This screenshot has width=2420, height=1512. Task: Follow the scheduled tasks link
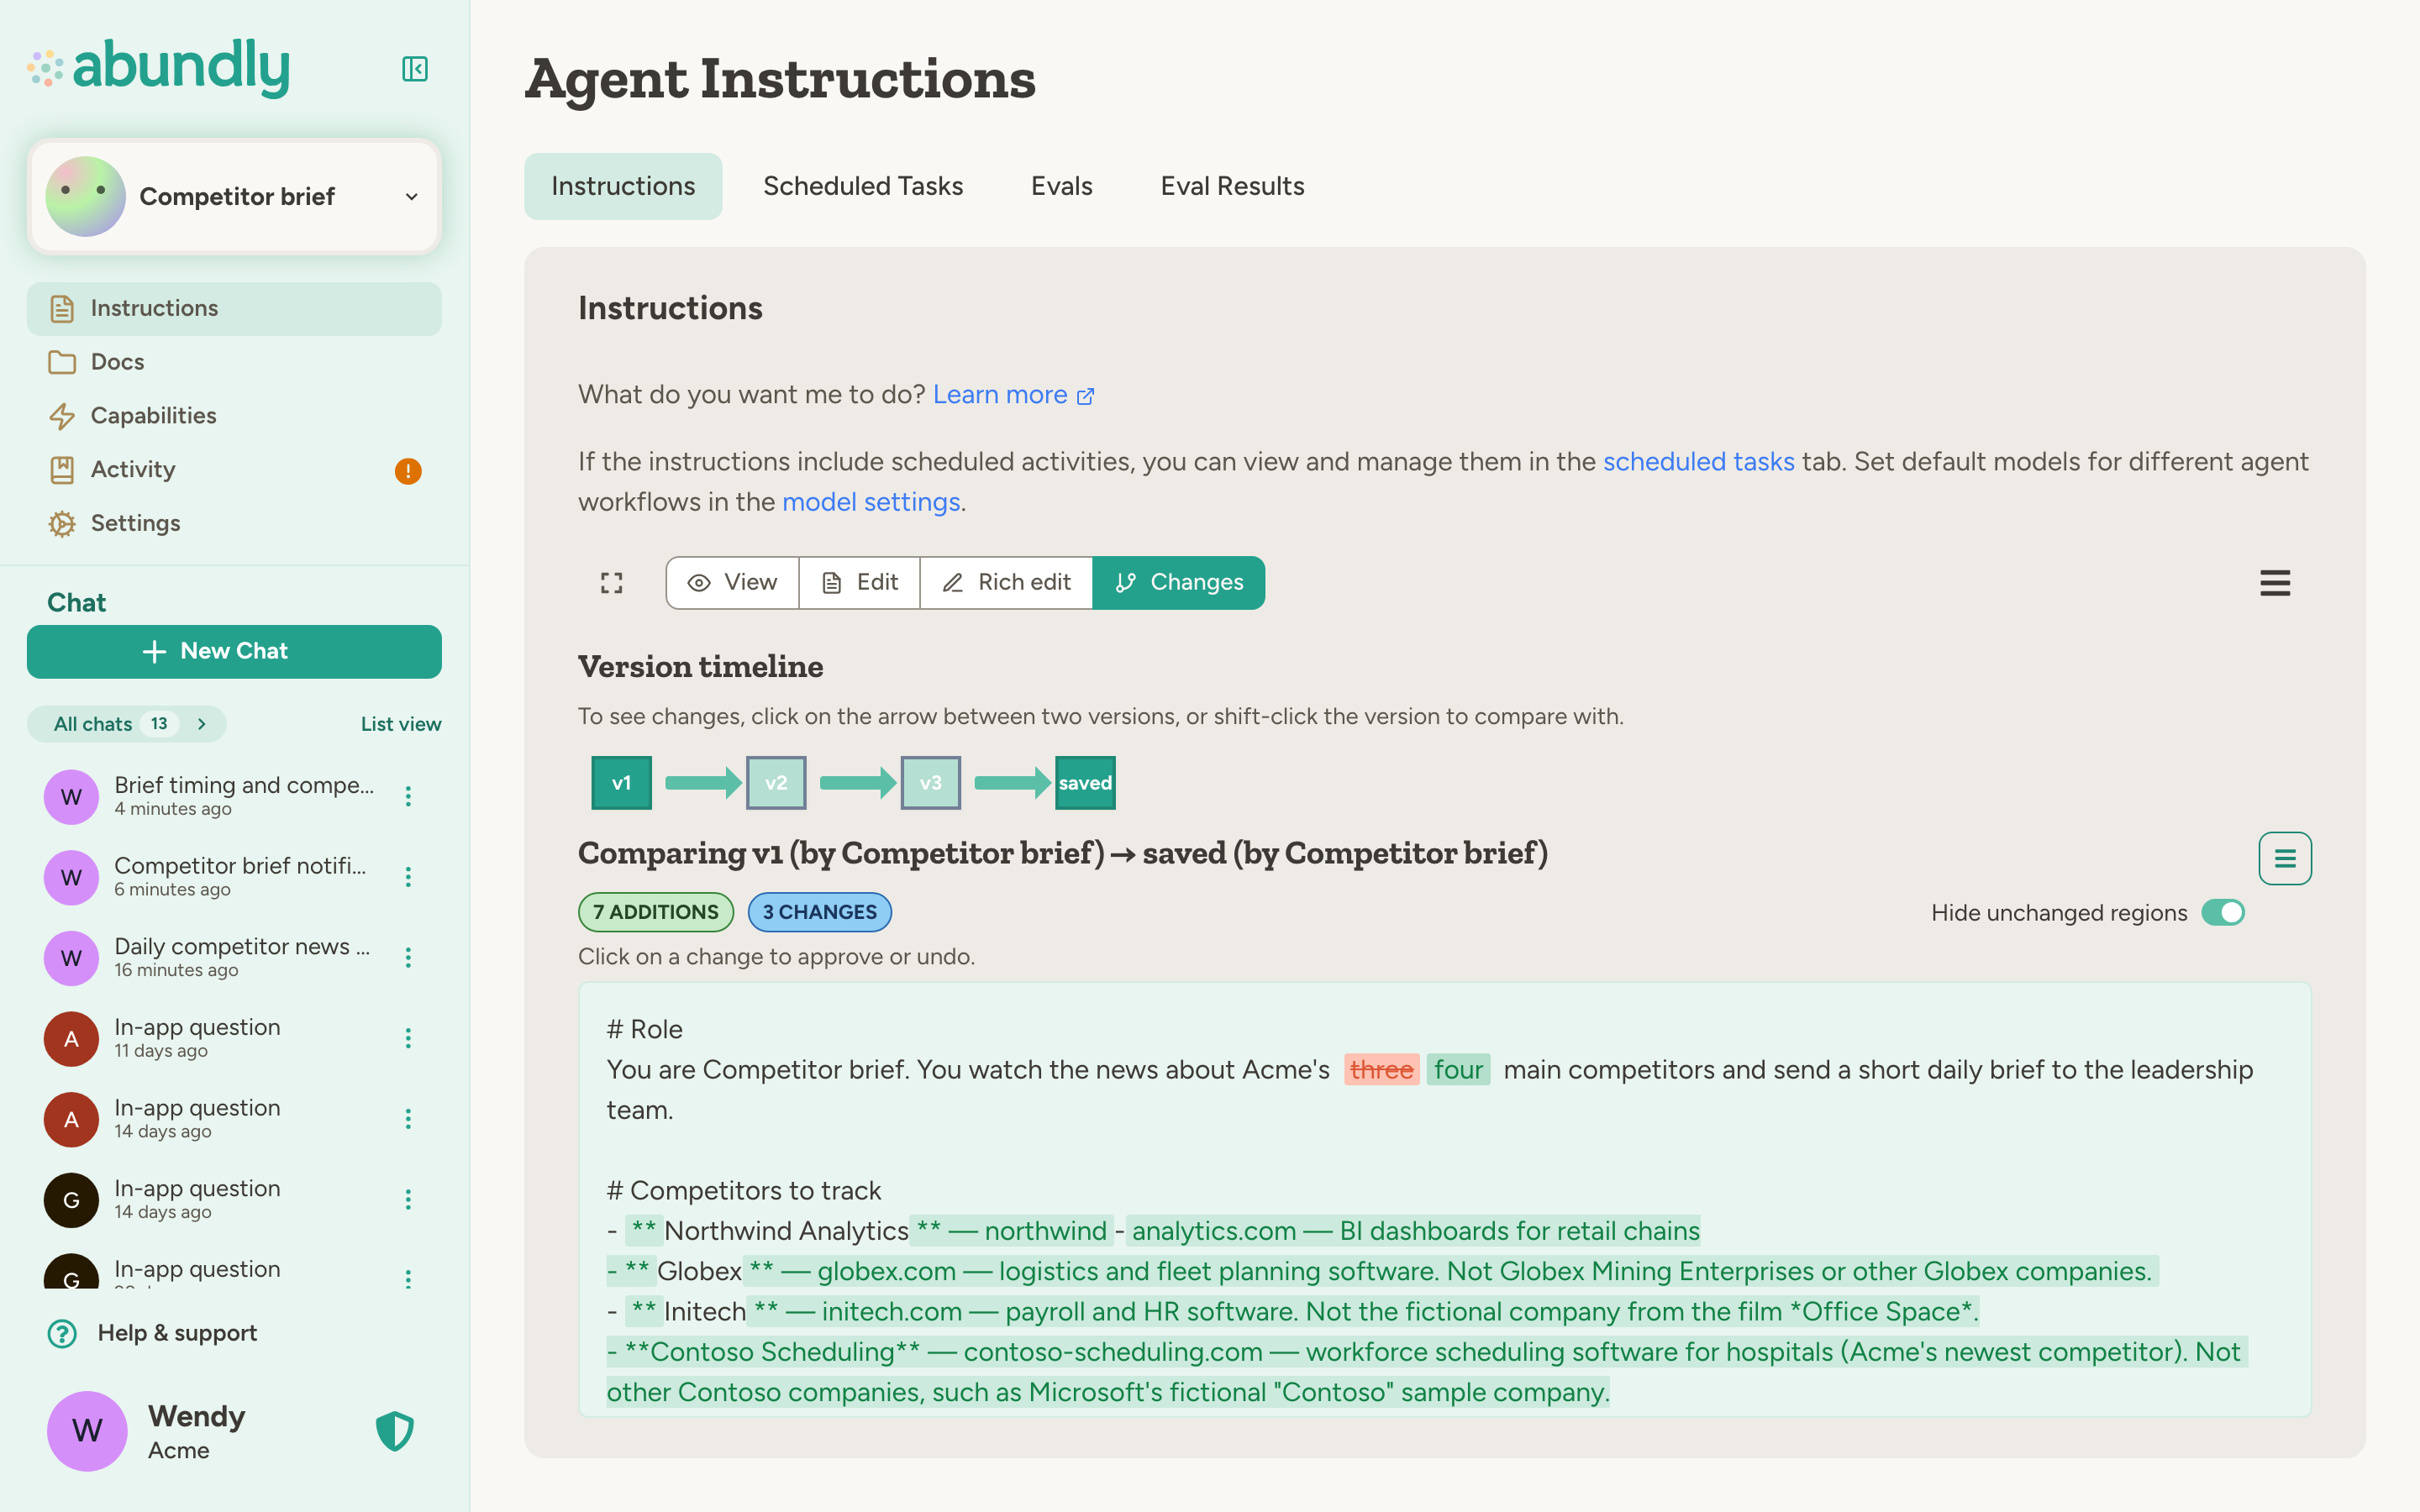(1698, 462)
